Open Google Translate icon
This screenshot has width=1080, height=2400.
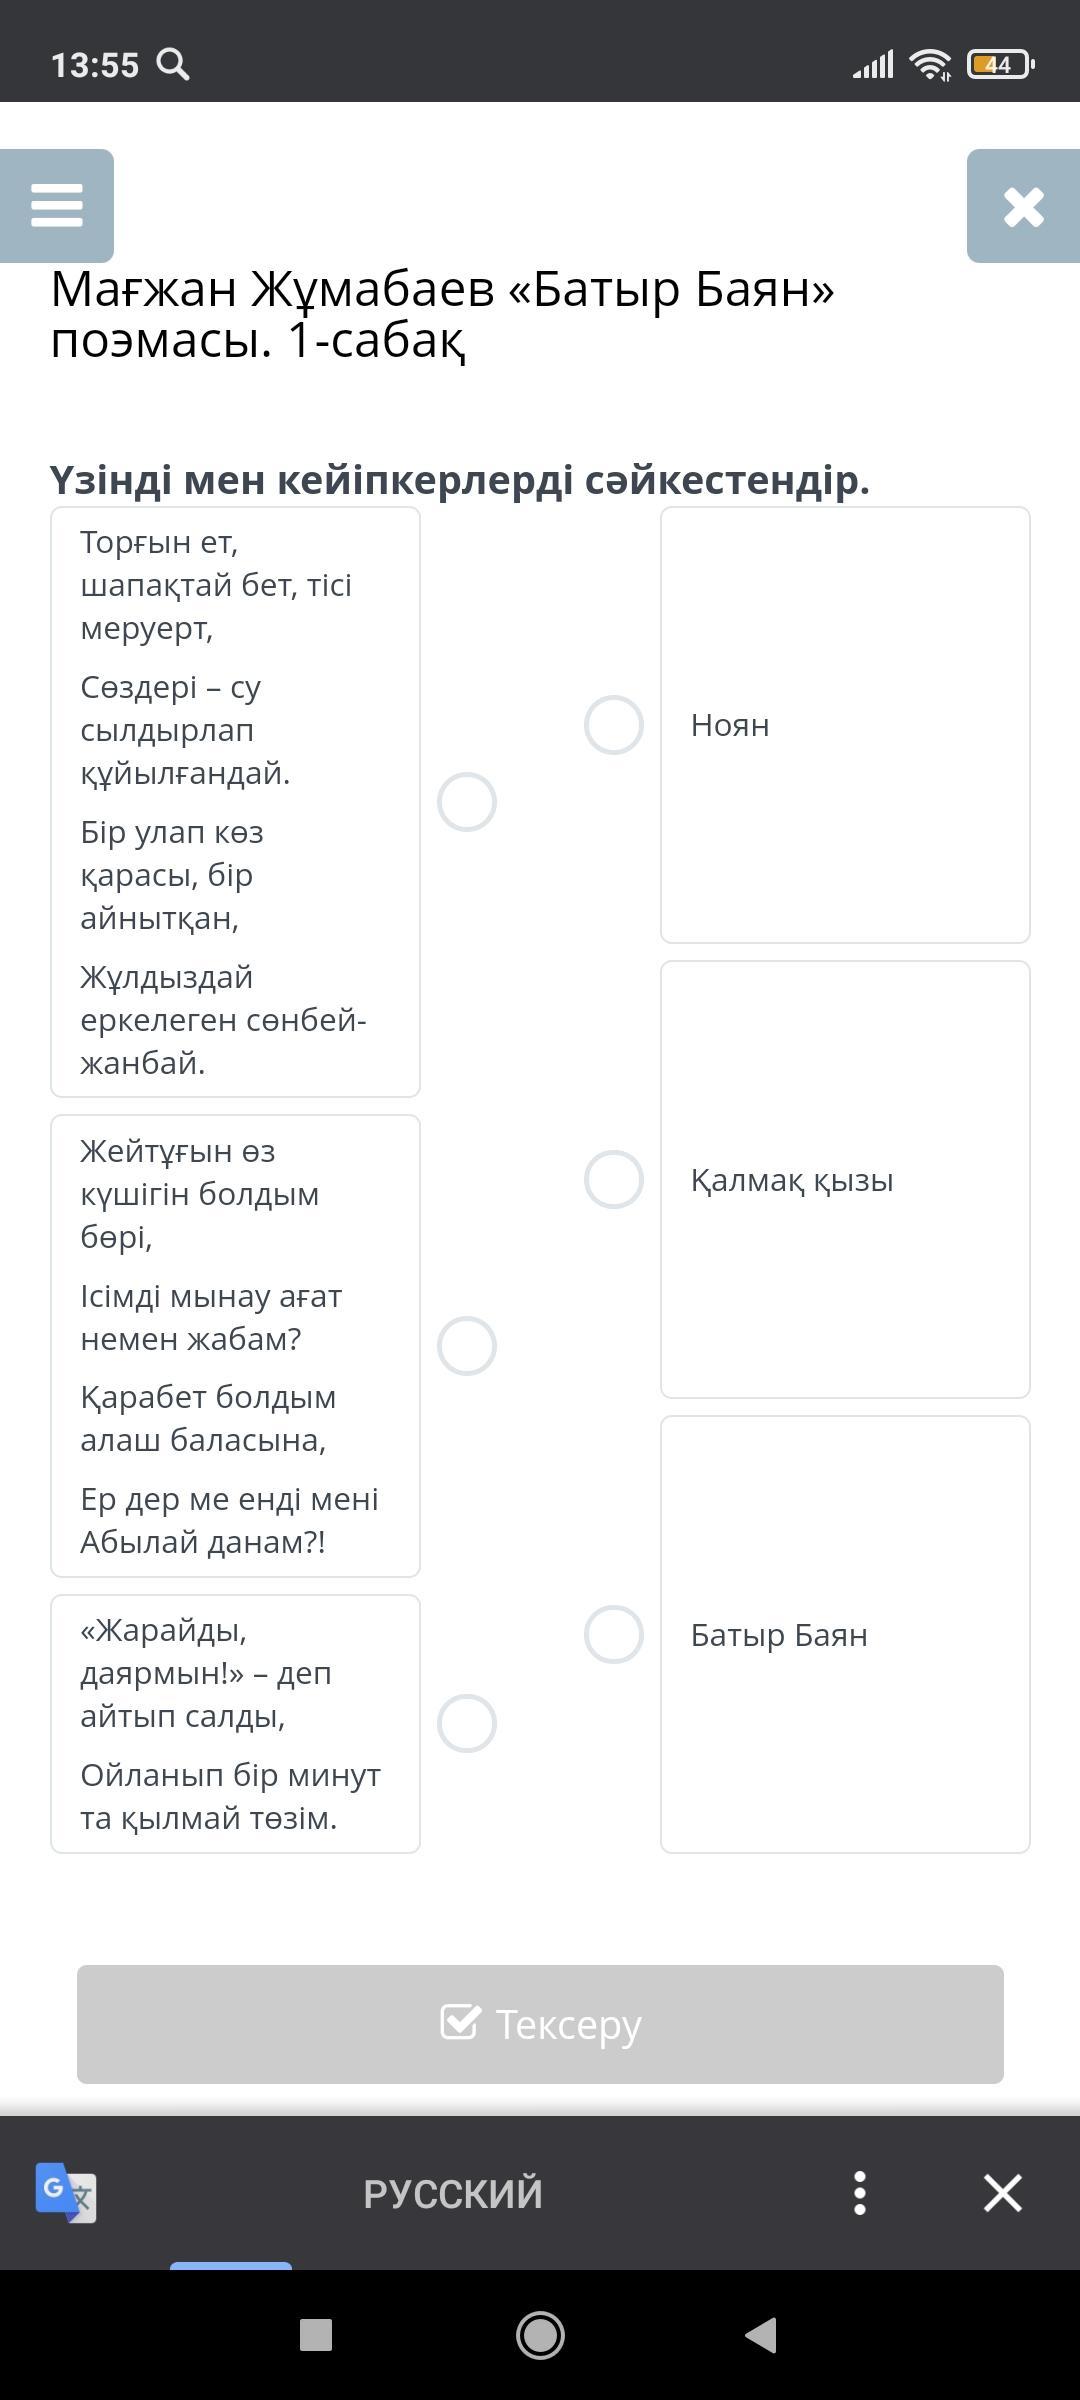(66, 2193)
